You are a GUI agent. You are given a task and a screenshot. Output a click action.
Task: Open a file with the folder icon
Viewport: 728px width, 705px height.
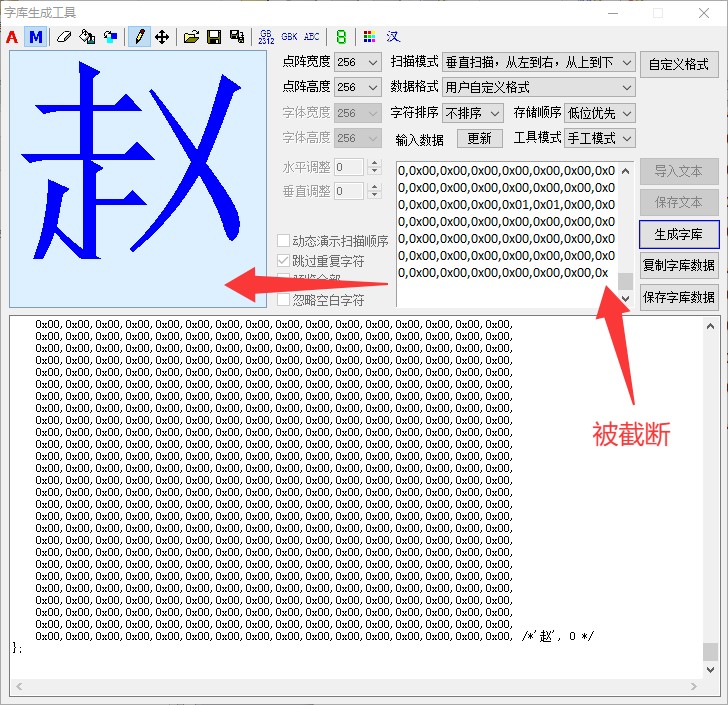(191, 37)
